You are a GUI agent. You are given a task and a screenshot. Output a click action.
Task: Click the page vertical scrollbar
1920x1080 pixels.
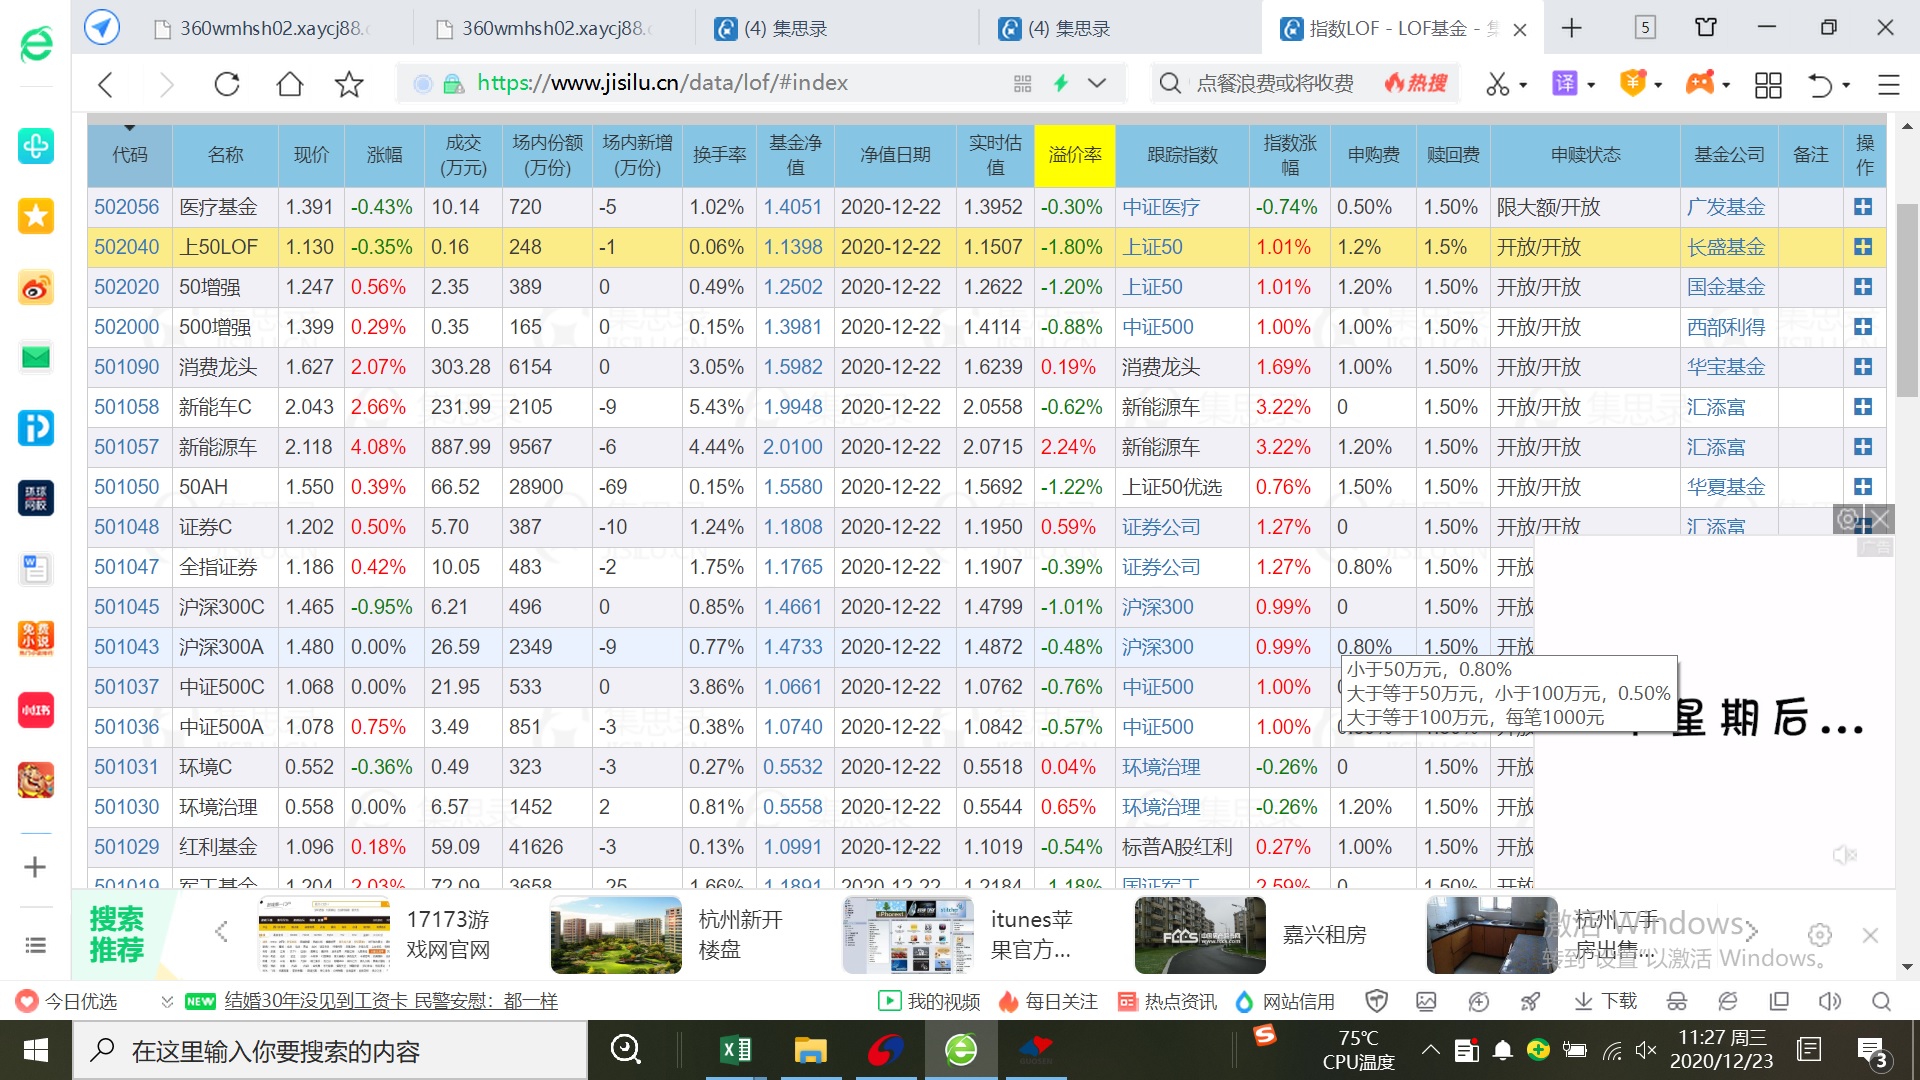1907,300
